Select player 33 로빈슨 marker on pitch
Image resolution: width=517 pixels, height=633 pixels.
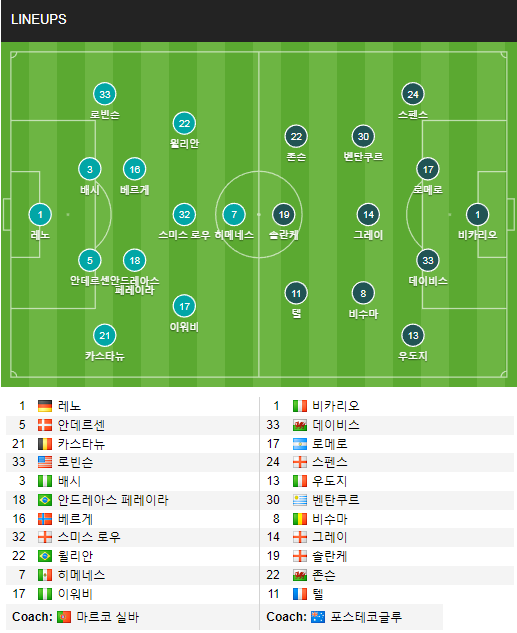(105, 94)
